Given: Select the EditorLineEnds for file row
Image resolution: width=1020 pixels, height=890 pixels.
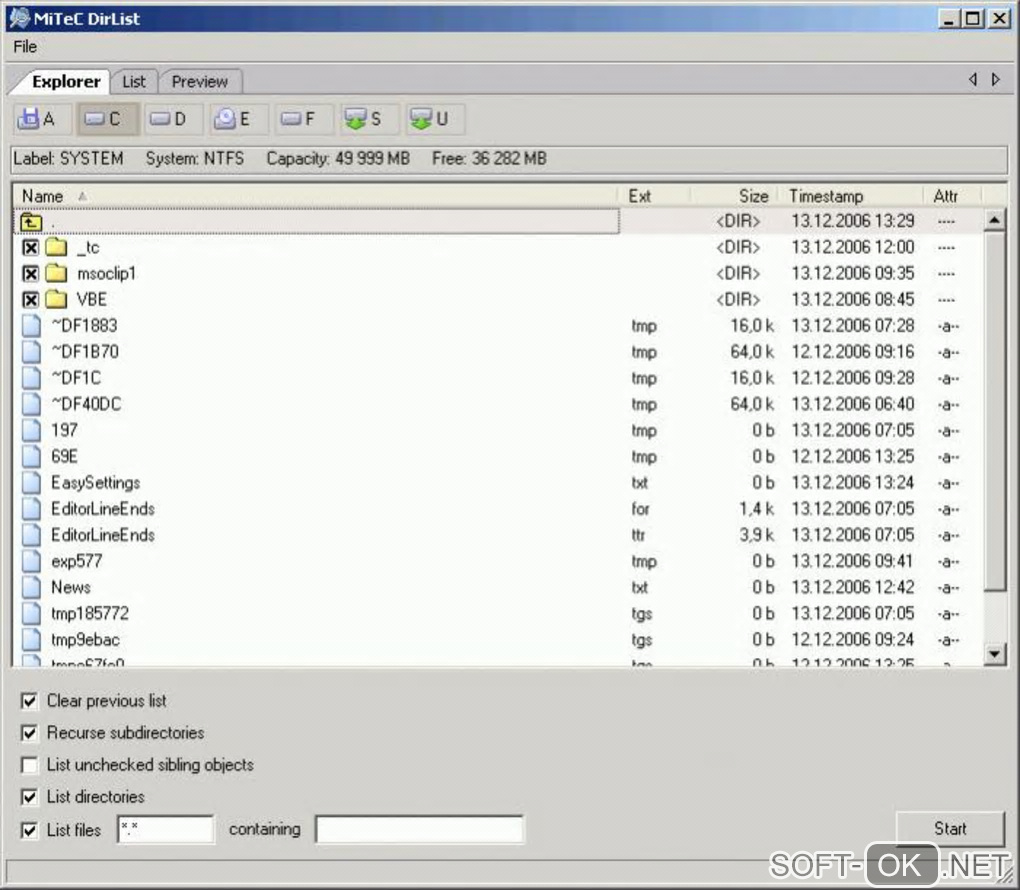Looking at the screenshot, I should coord(498,509).
